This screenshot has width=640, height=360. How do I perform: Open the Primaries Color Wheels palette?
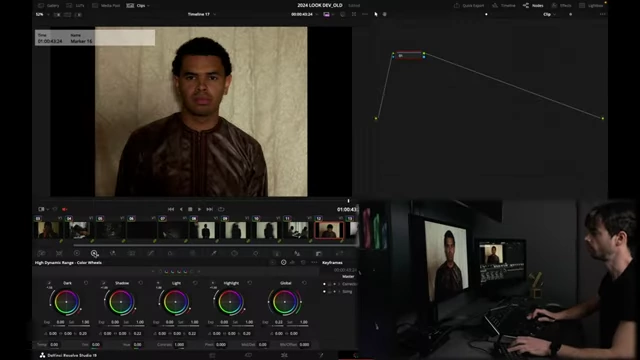click(x=77, y=253)
